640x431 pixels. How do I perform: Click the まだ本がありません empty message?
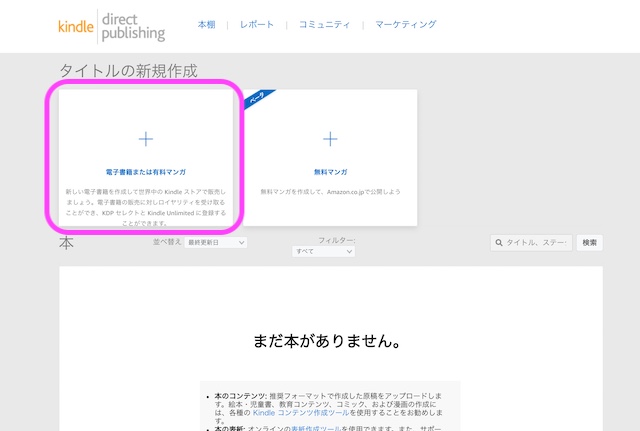(x=327, y=342)
